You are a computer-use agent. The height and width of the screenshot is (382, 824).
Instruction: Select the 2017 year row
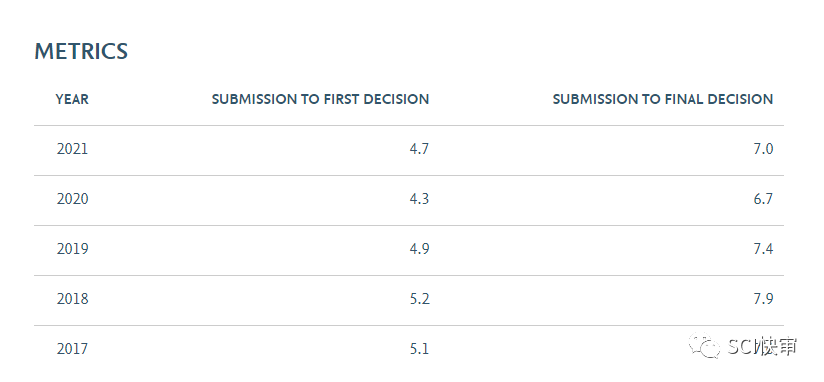pyautogui.click(x=409, y=350)
